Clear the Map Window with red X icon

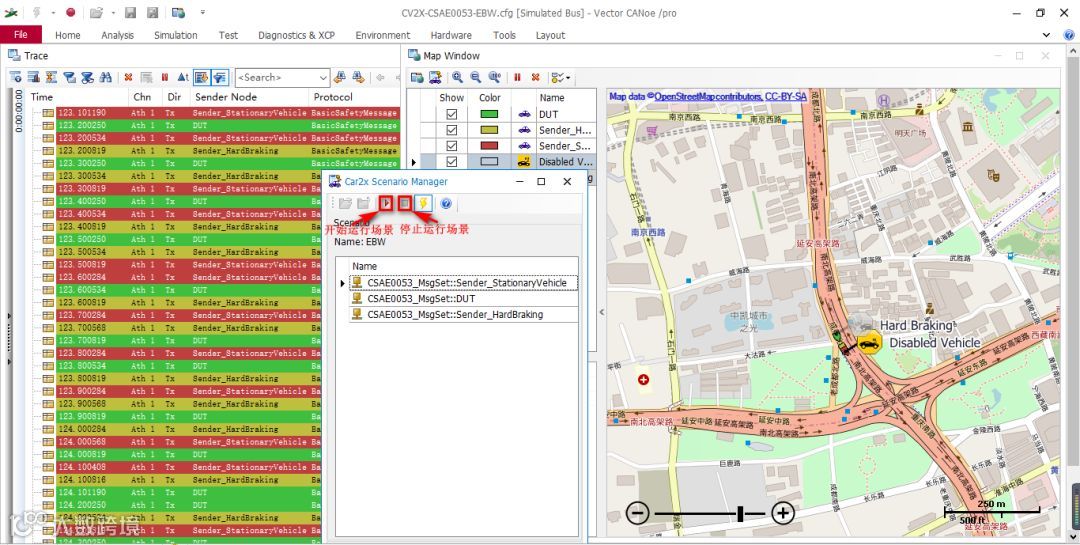coord(535,77)
